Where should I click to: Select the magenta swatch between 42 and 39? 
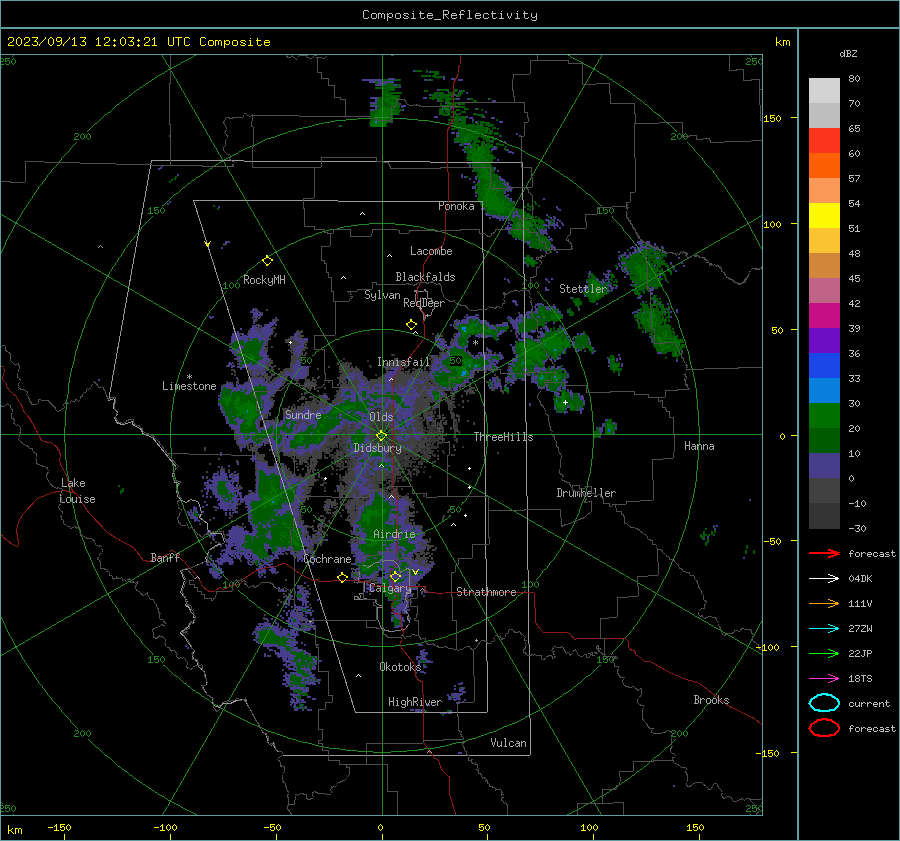click(x=824, y=316)
